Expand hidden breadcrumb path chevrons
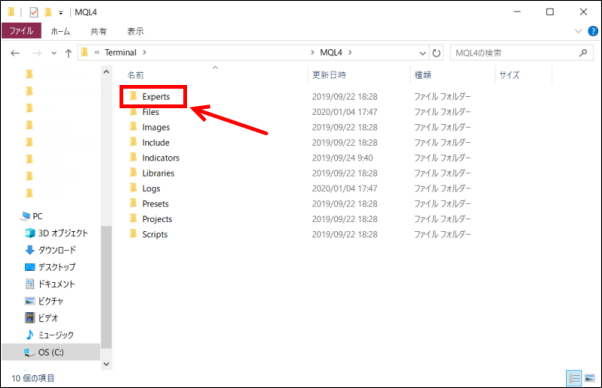 click(x=97, y=53)
